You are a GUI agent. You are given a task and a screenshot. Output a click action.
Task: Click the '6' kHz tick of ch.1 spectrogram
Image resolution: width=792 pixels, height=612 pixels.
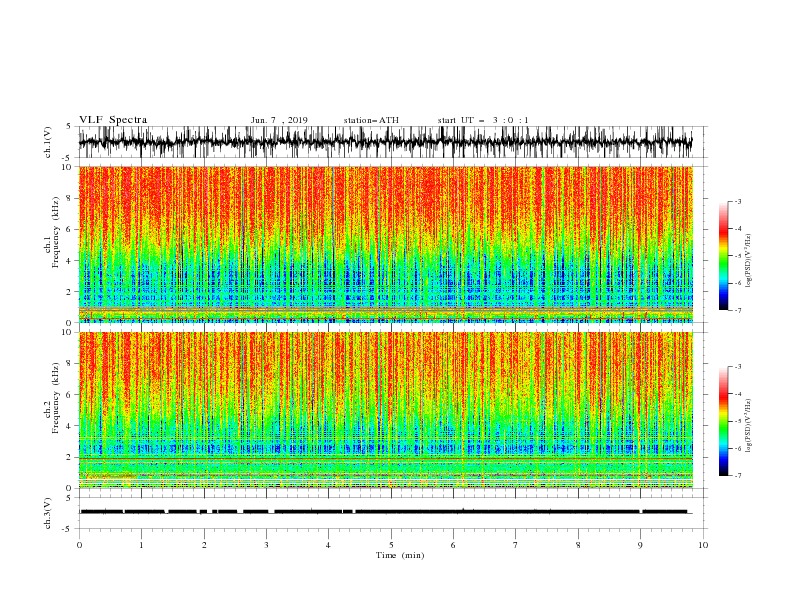click(69, 229)
